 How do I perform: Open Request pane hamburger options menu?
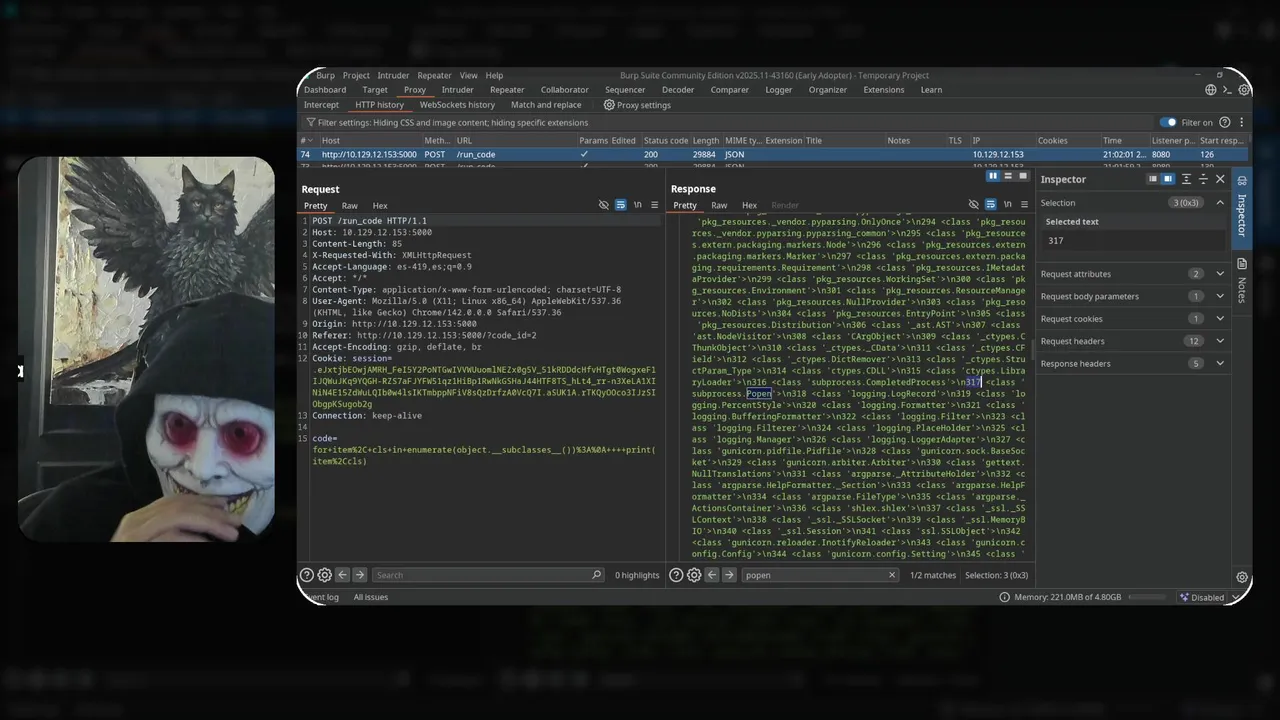[x=654, y=205]
